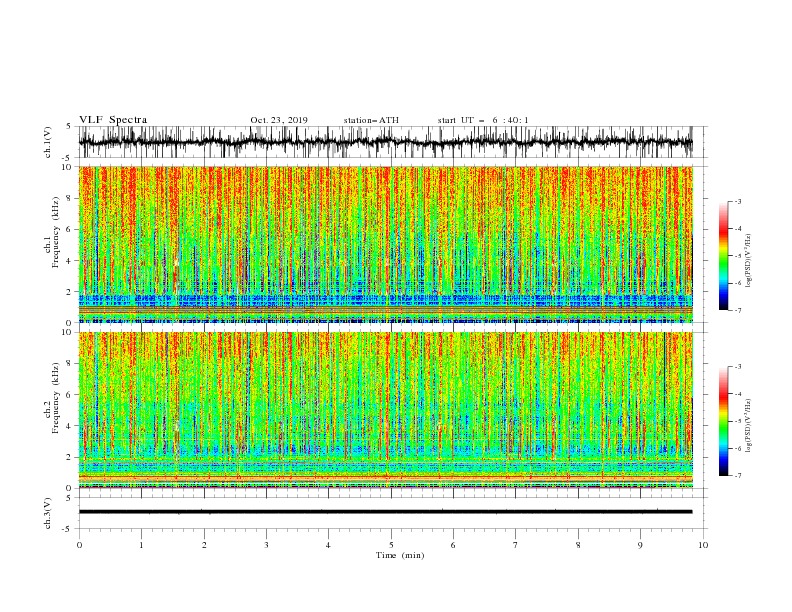
Task: Click the time axis tick label '7'
Action: point(516,545)
